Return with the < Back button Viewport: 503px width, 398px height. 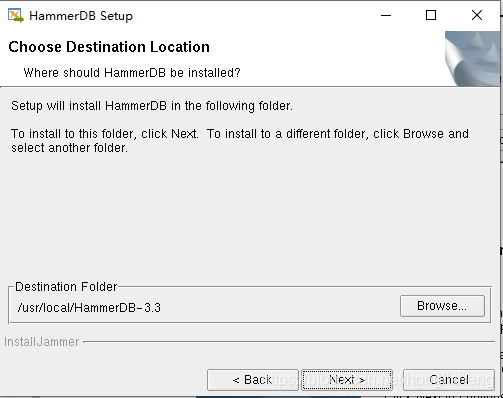click(x=253, y=380)
